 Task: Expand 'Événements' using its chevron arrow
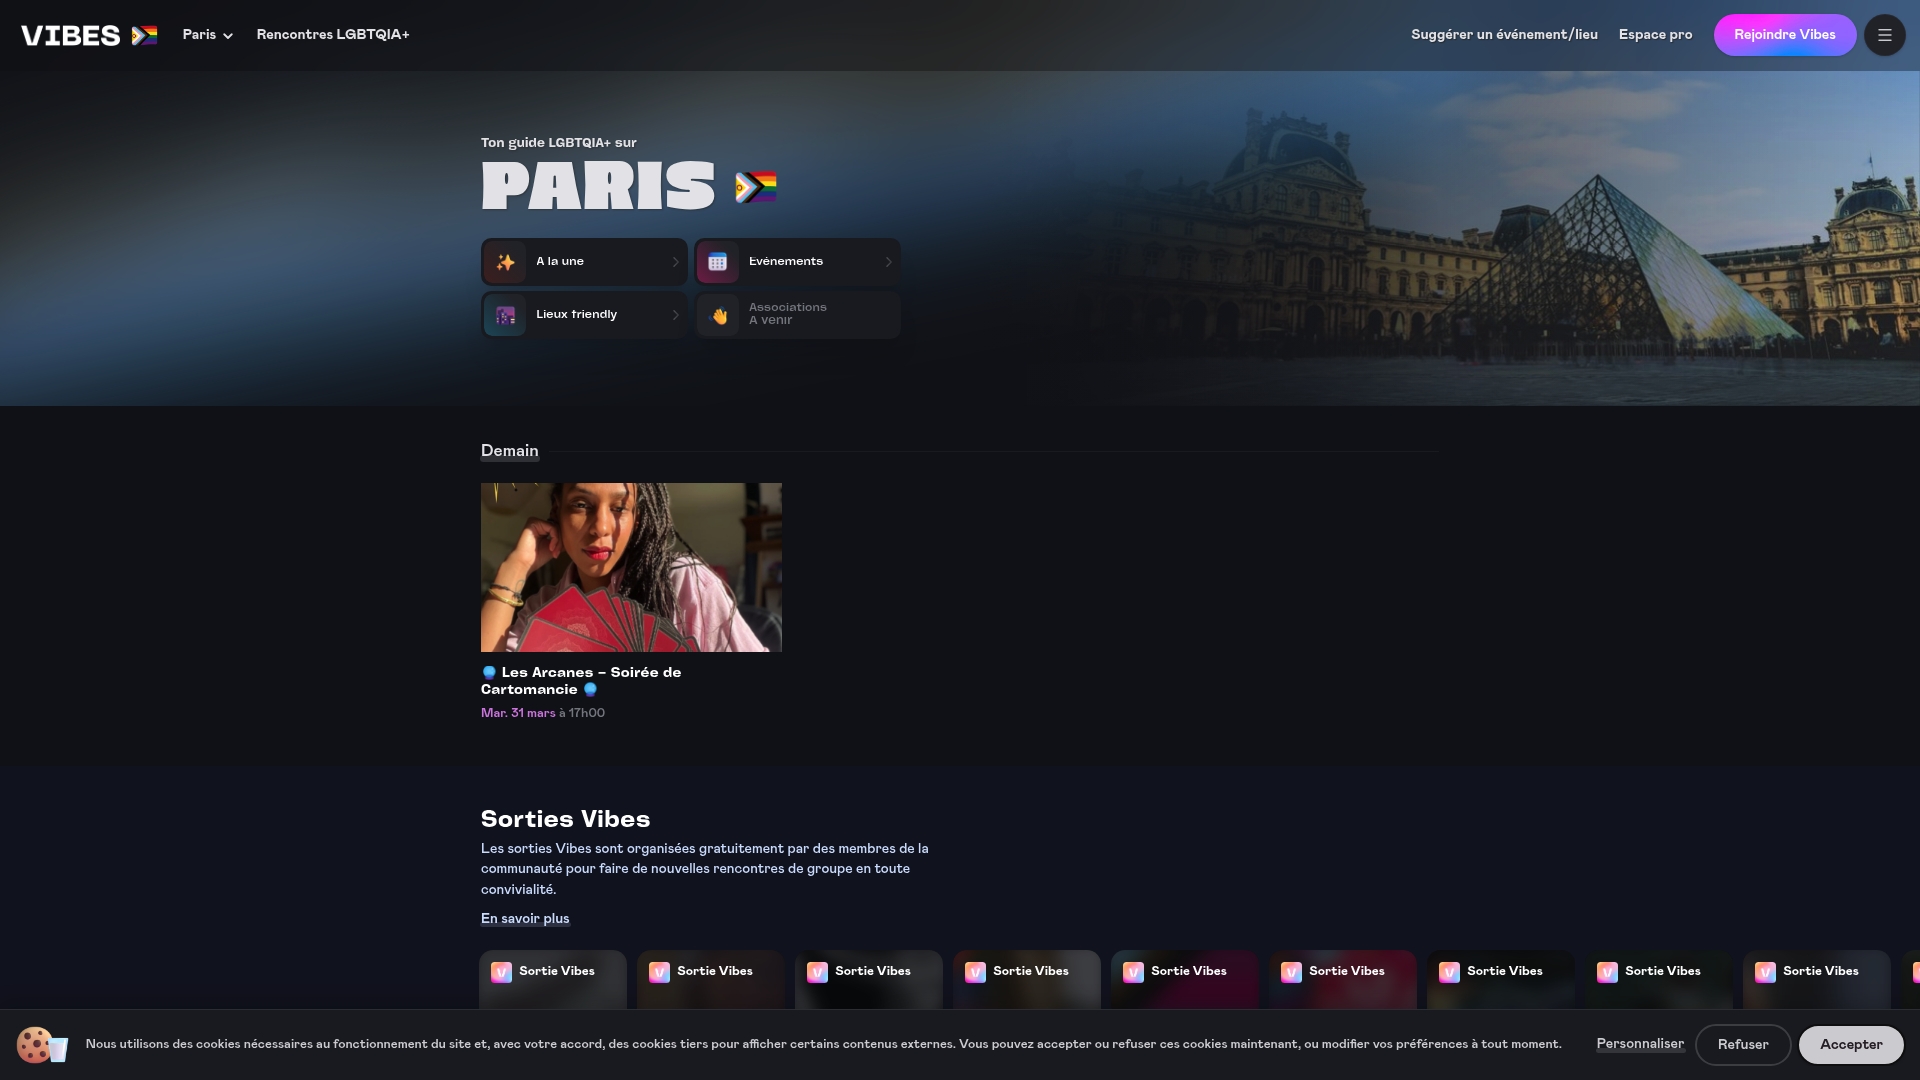[x=888, y=262]
